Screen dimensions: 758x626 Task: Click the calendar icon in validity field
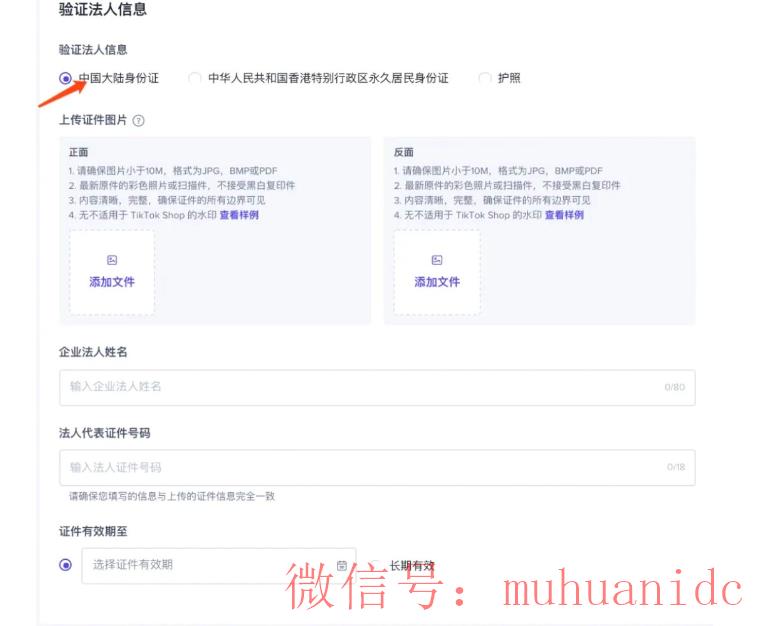(x=342, y=565)
